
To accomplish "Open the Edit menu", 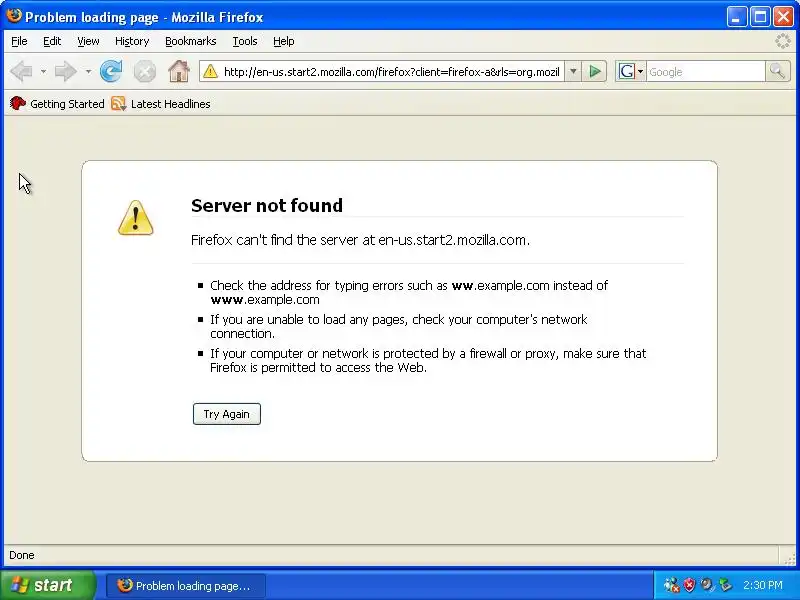I will 52,41.
